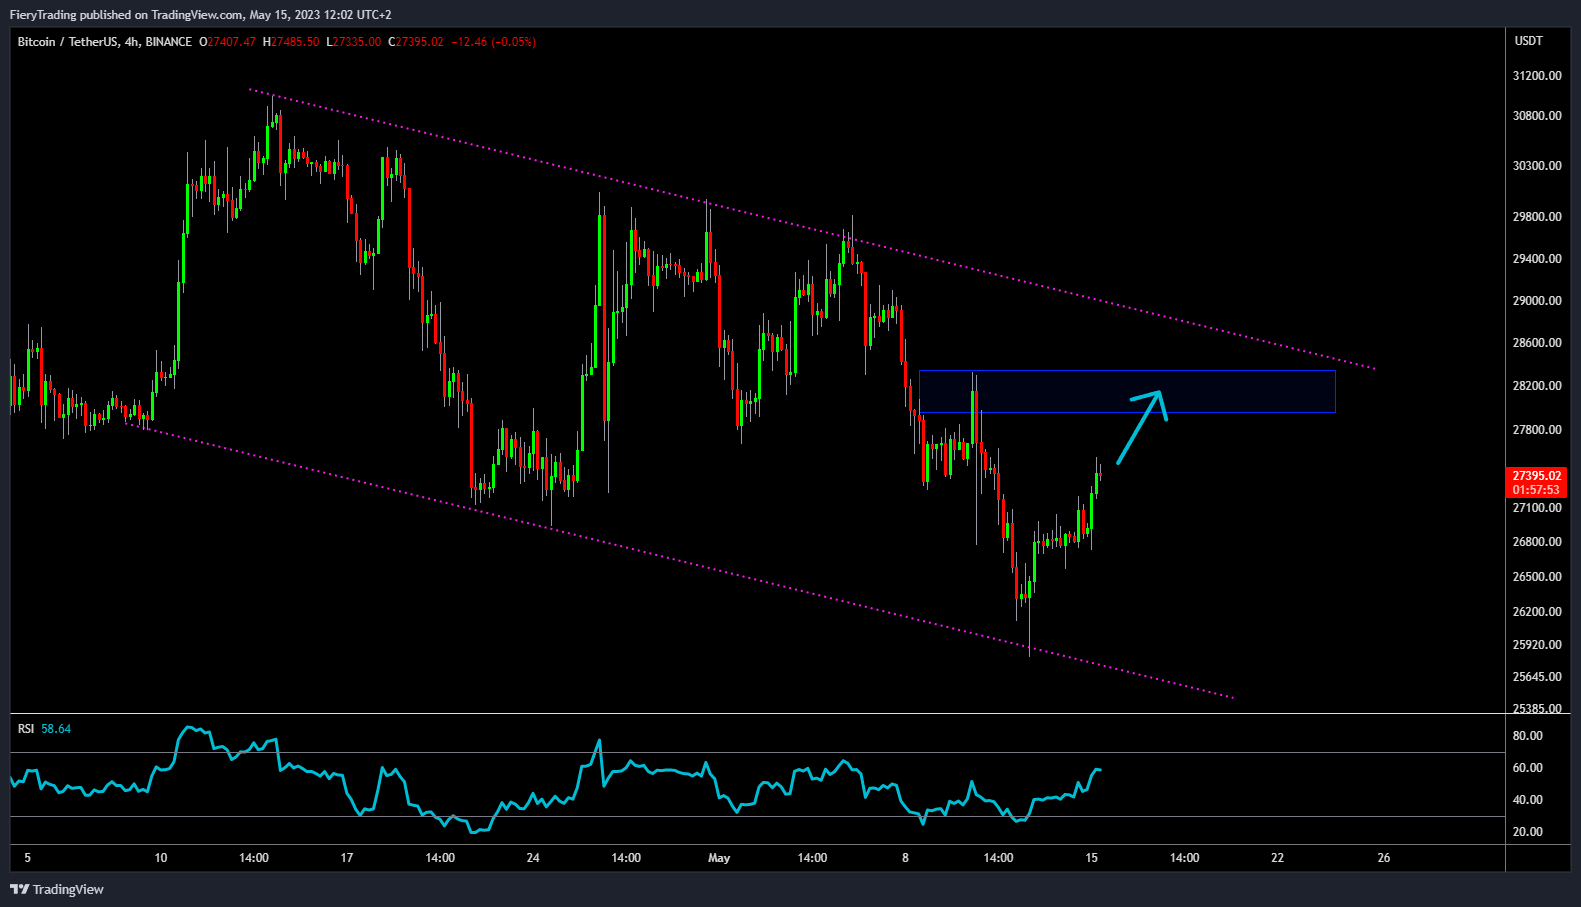The height and width of the screenshot is (907, 1581).
Task: Click the RSI 20.00 scale label
Action: 1528,832
